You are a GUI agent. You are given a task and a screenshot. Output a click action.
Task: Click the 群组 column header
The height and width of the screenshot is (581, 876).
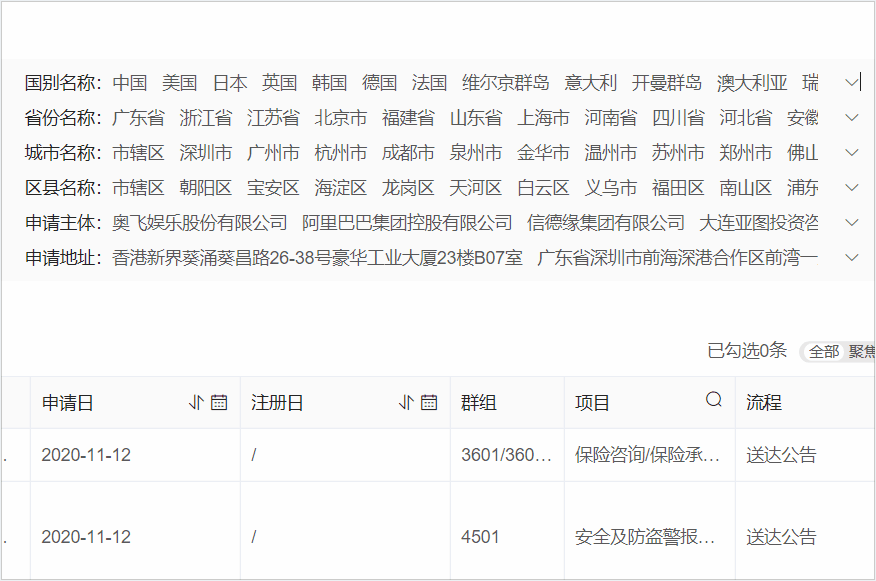(x=479, y=403)
